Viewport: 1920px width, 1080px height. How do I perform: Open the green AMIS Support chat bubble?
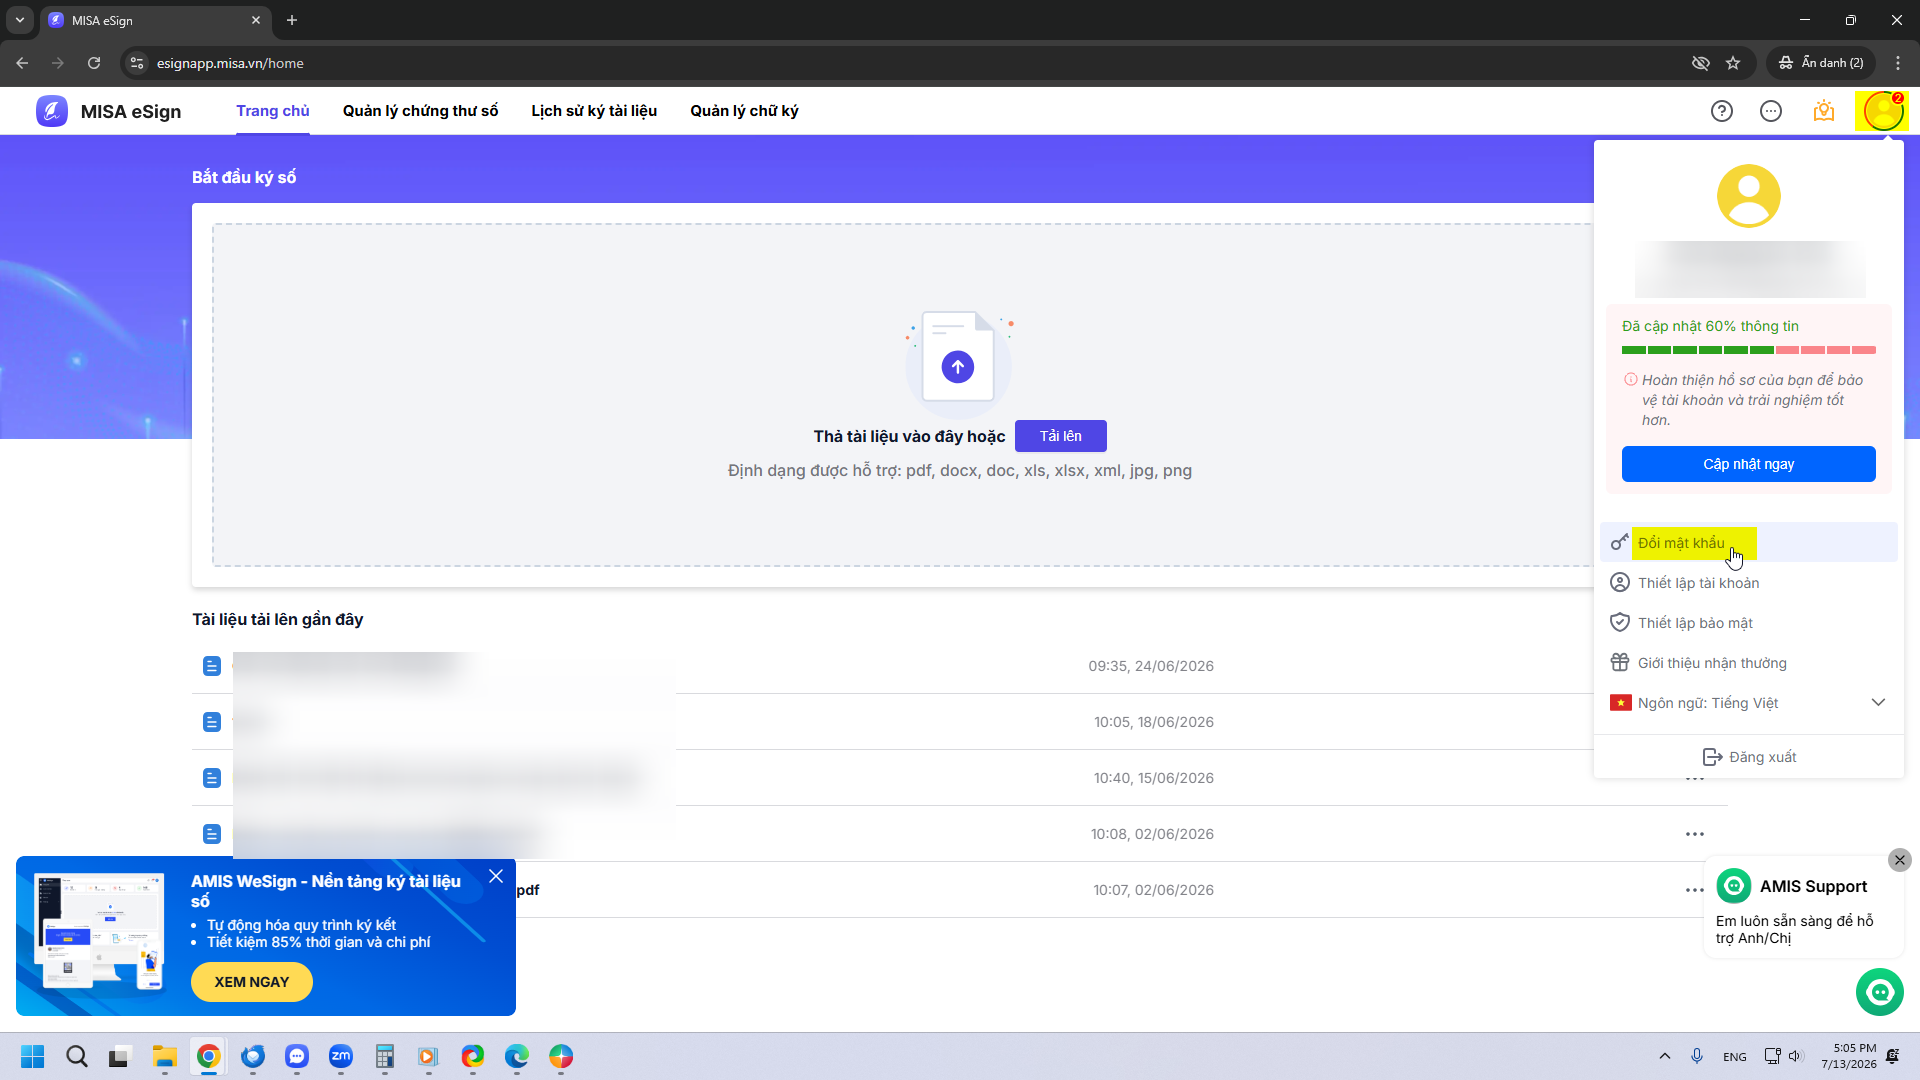tap(1880, 992)
